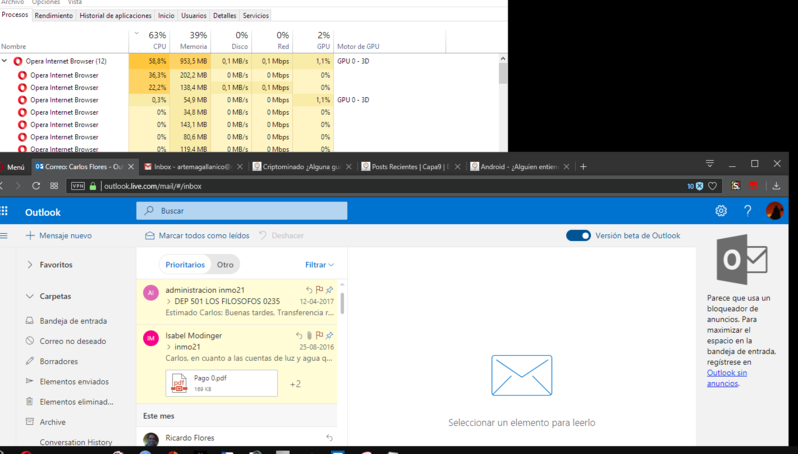Reload the page in Opera
Screen dimensions: 798x454
coord(36,186)
